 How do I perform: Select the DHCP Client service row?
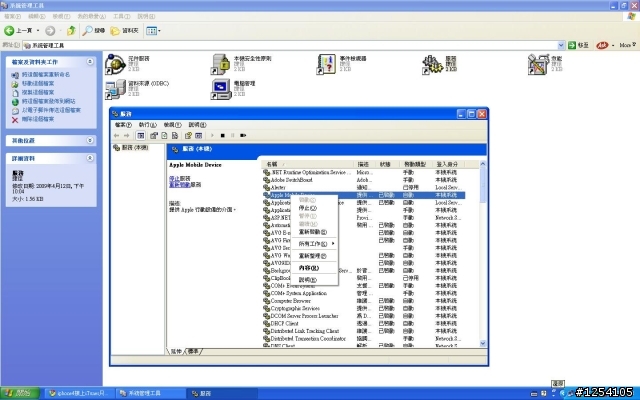point(363,324)
